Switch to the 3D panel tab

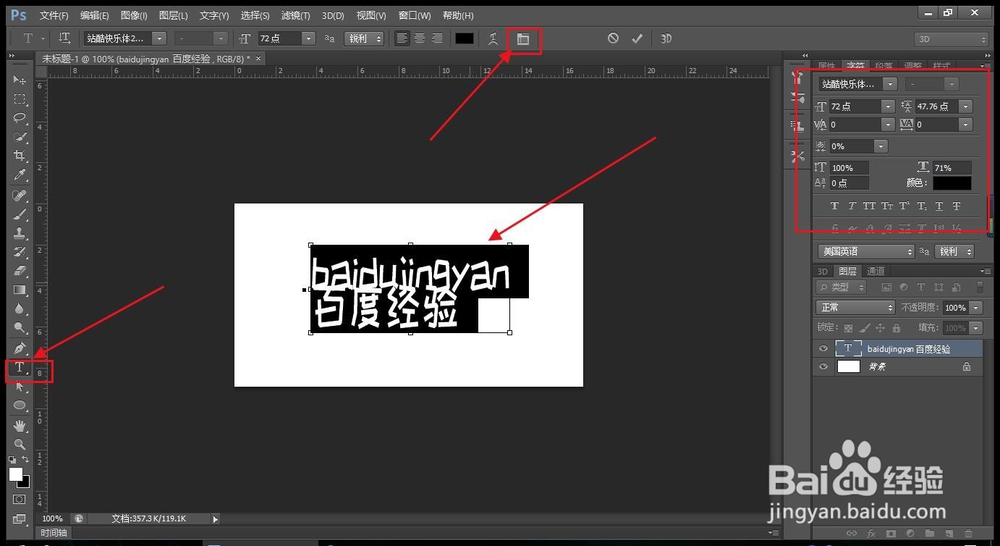pyautogui.click(x=823, y=271)
